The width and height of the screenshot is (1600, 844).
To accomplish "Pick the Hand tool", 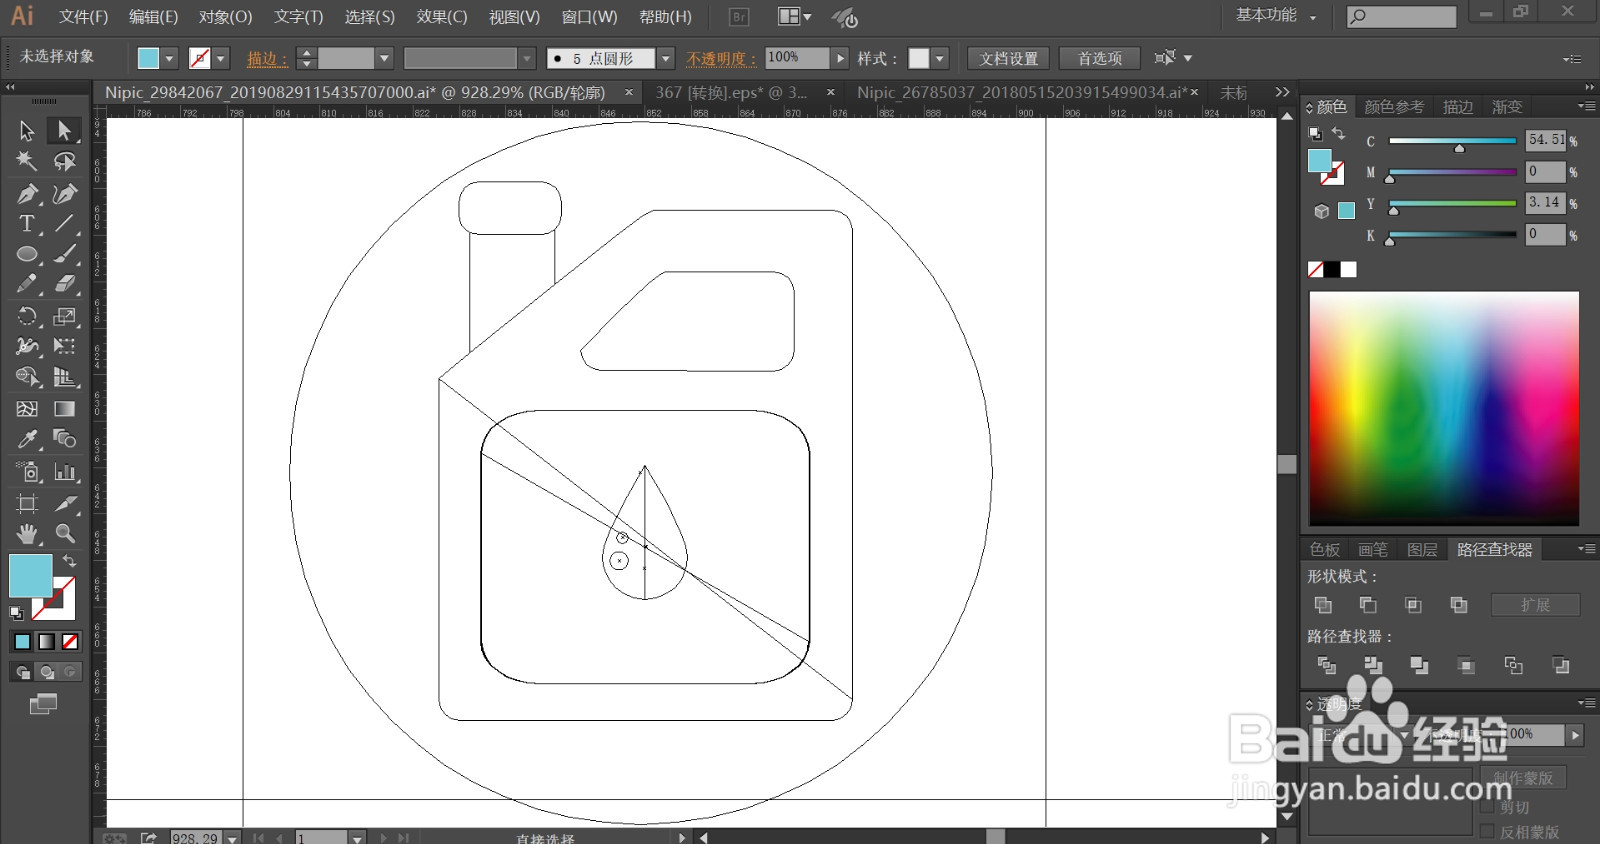I will pyautogui.click(x=27, y=533).
